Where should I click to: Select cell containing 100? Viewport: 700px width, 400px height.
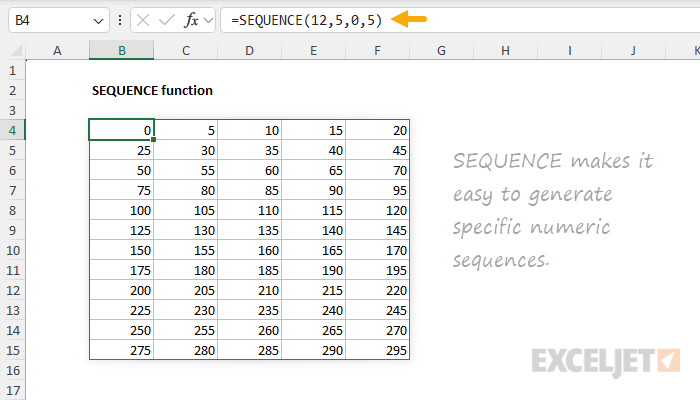[121, 210]
